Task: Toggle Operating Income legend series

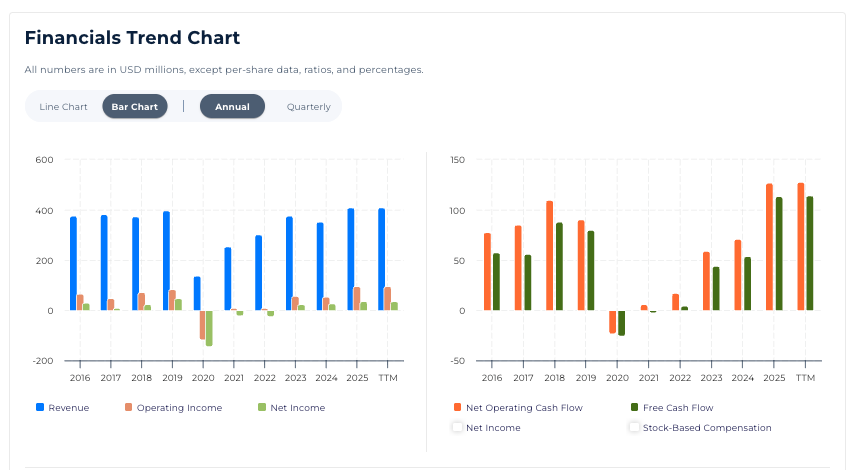Action: (x=179, y=408)
